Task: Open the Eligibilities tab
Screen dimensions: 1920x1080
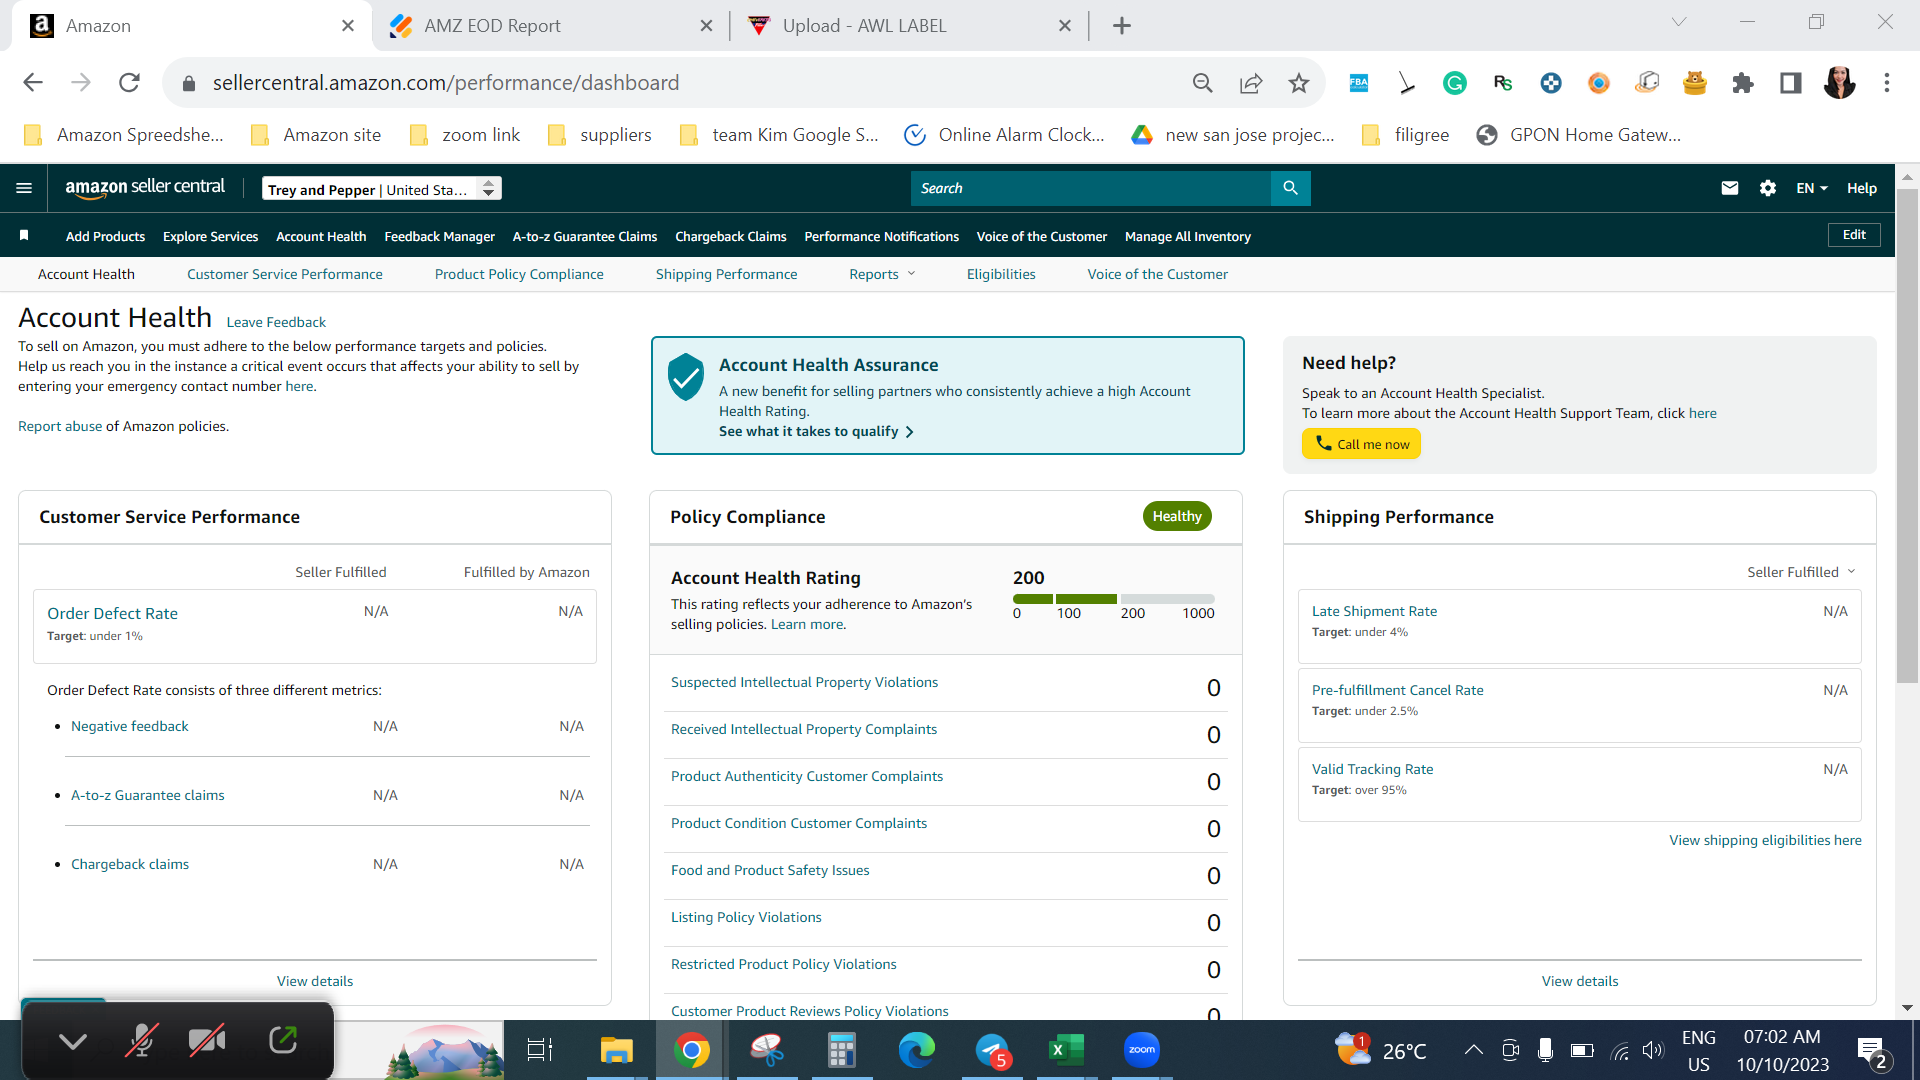Action: (1001, 274)
